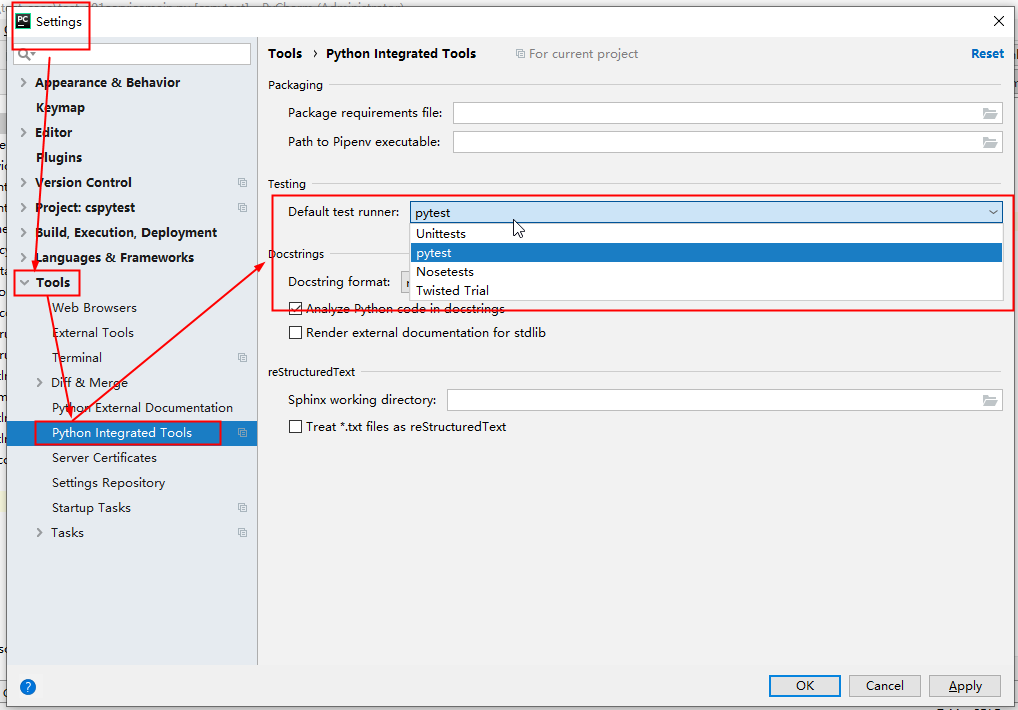Expand Languages & Frameworks section

coord(23,258)
